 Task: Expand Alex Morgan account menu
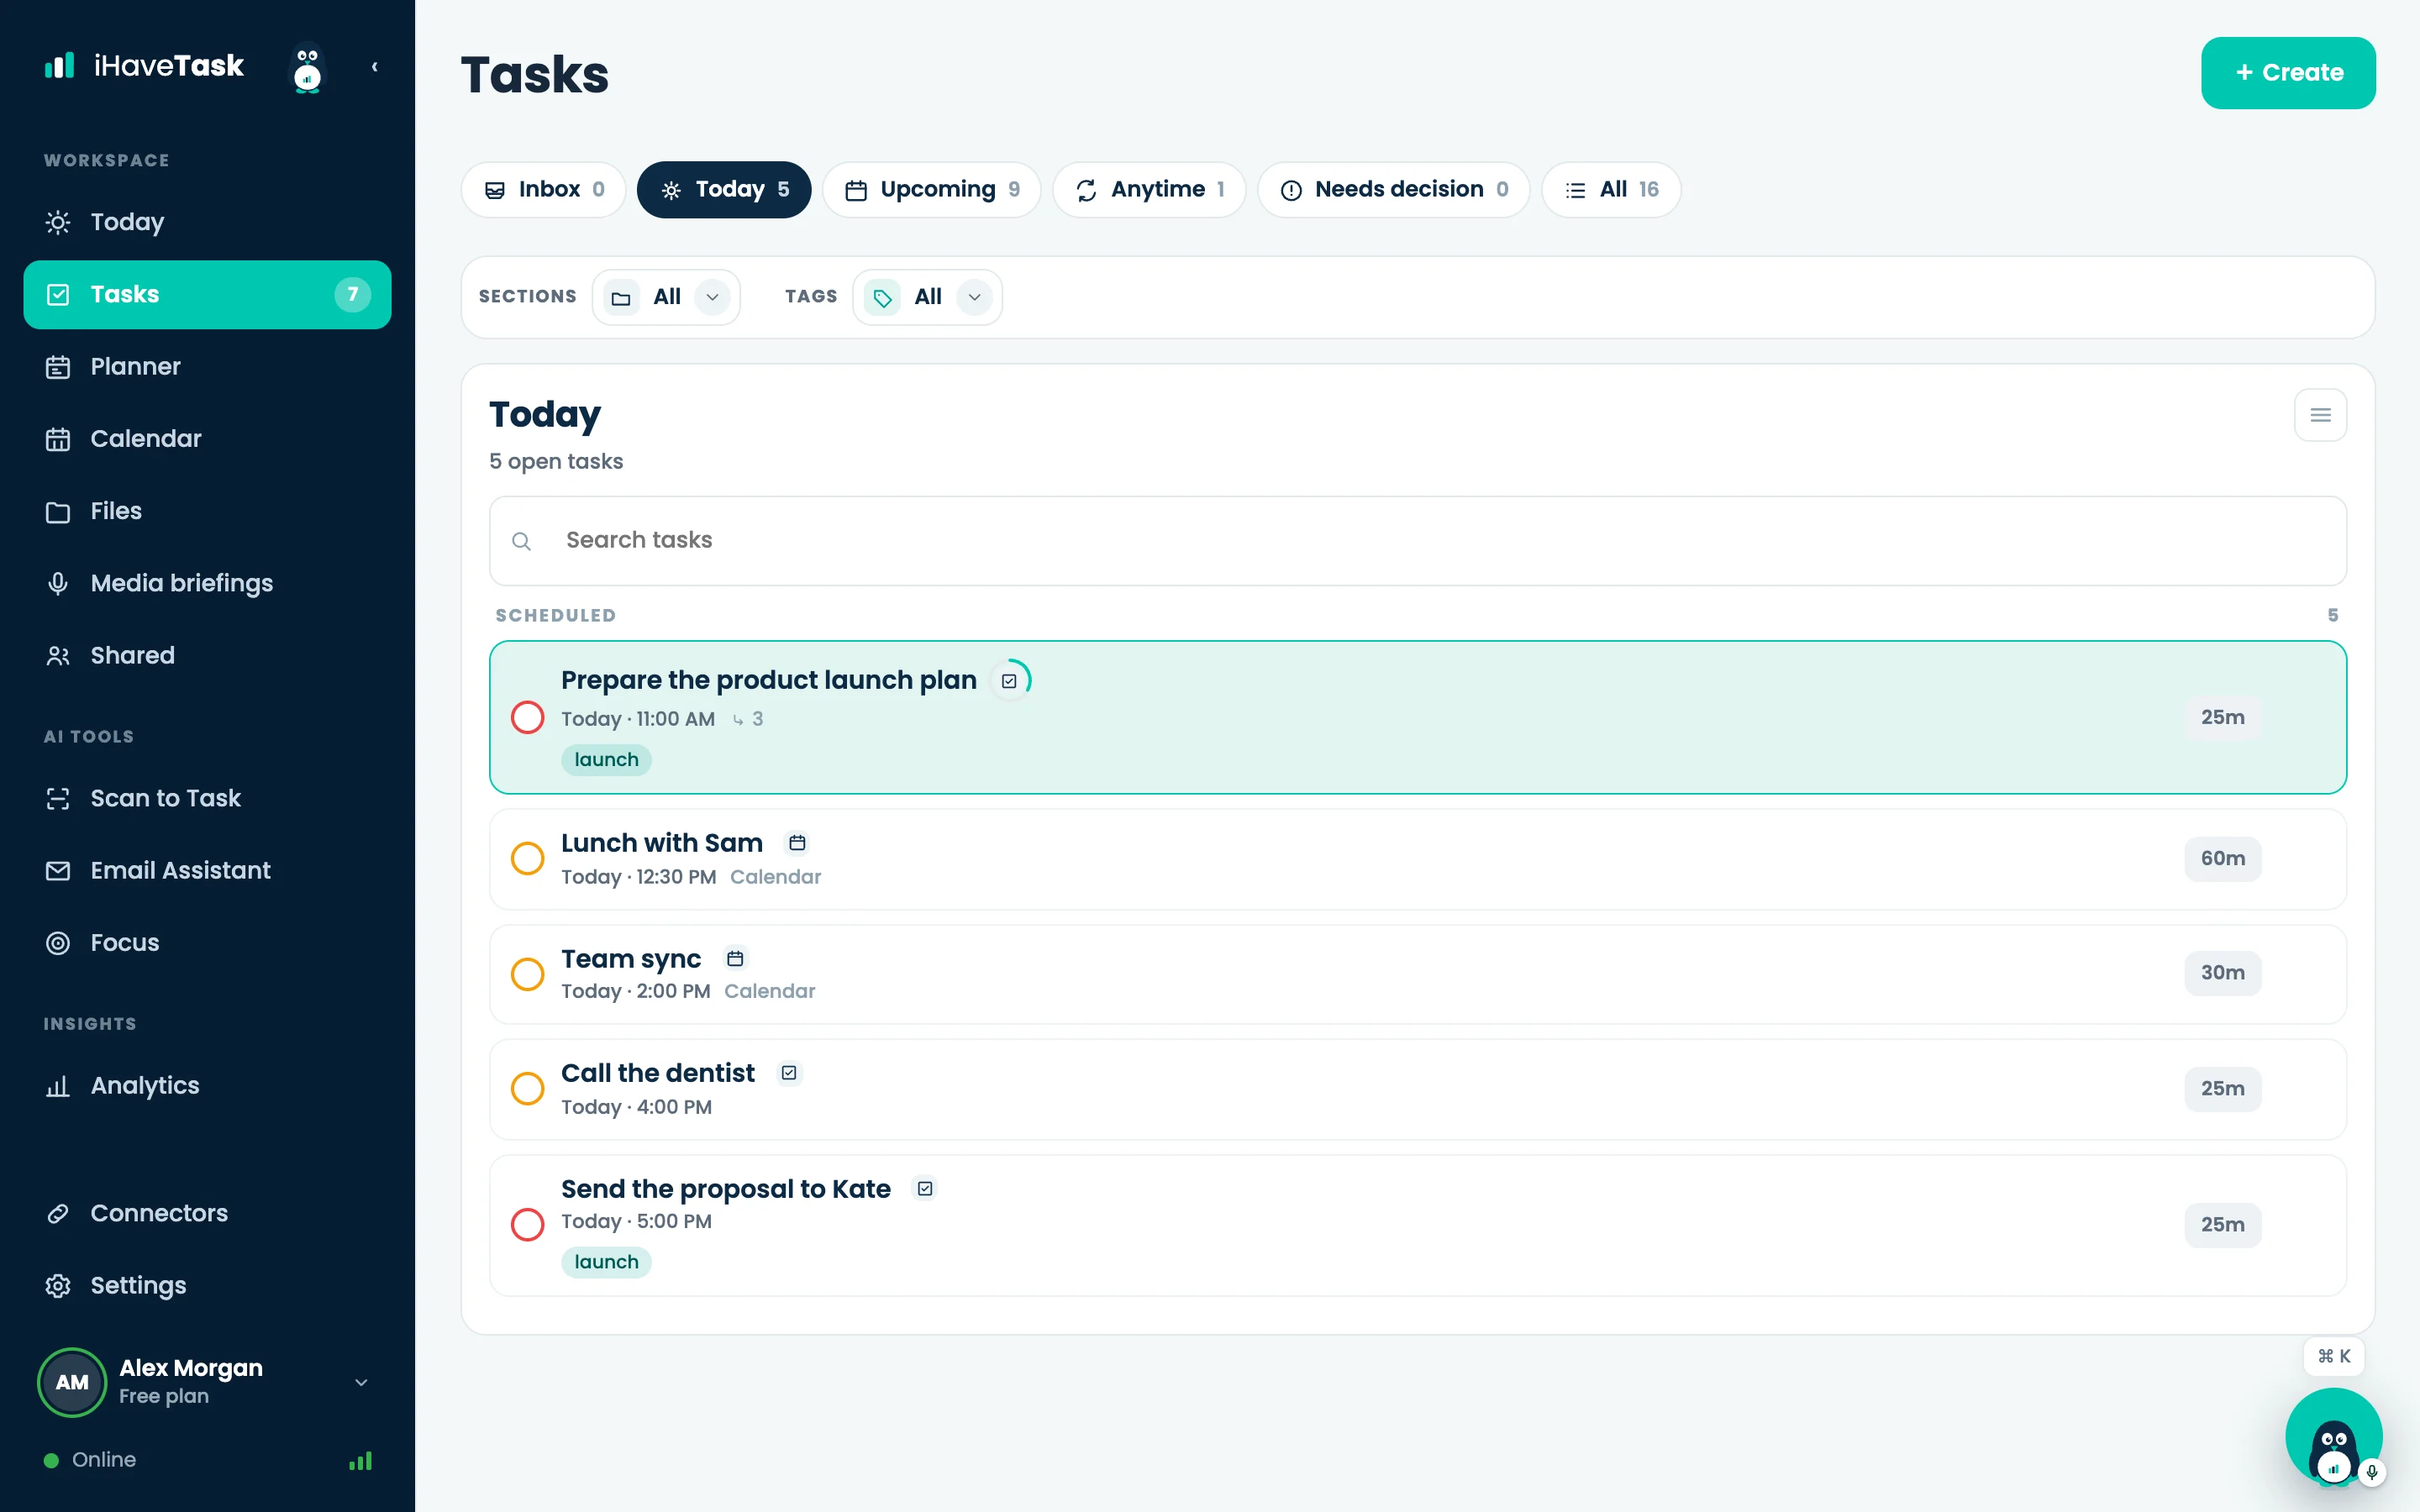click(207, 1382)
